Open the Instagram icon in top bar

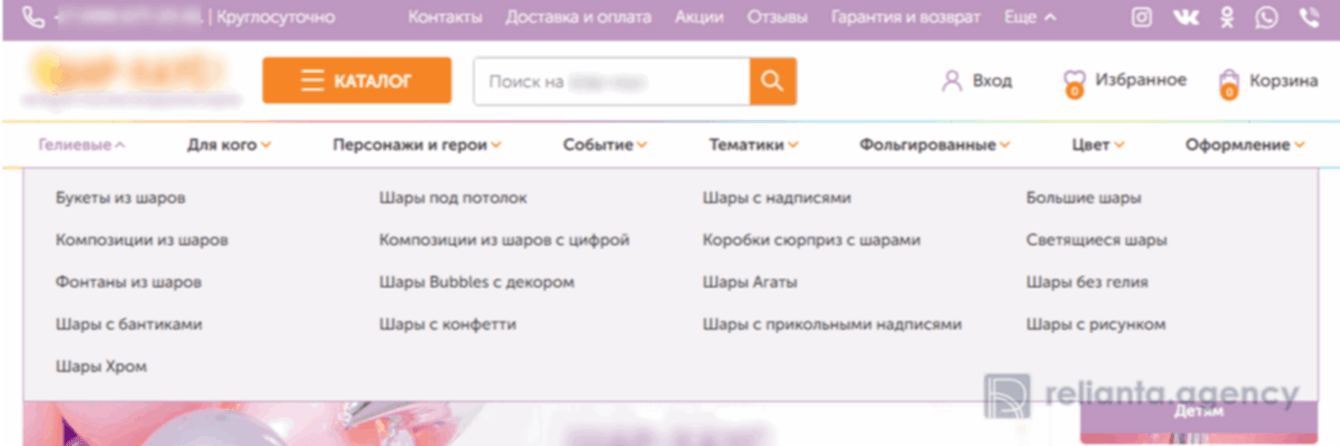click(x=1141, y=17)
